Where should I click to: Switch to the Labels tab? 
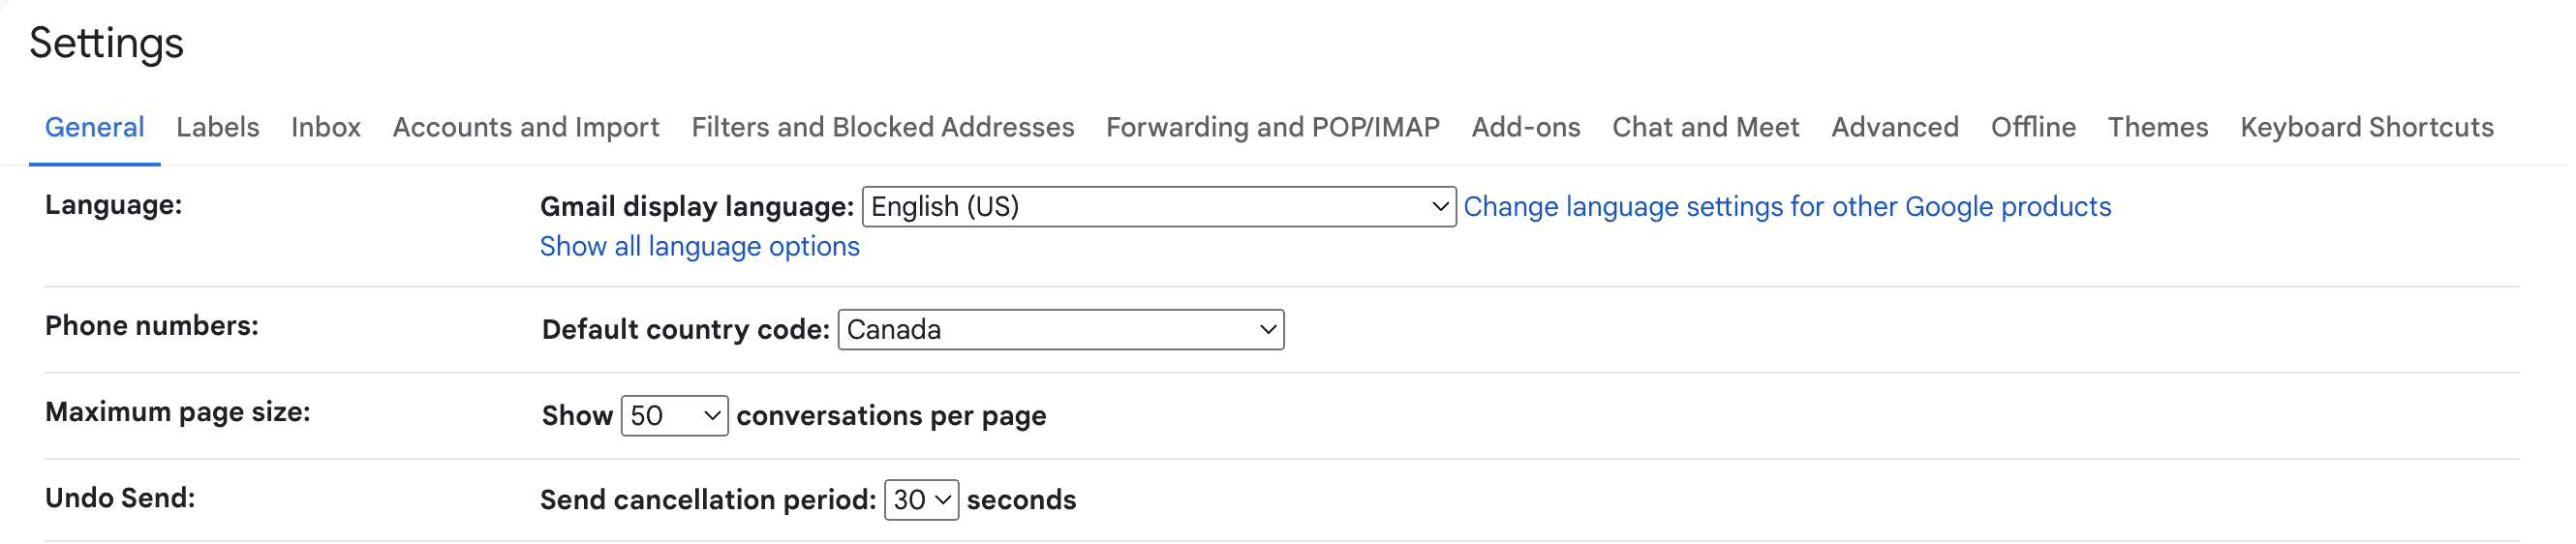[218, 127]
